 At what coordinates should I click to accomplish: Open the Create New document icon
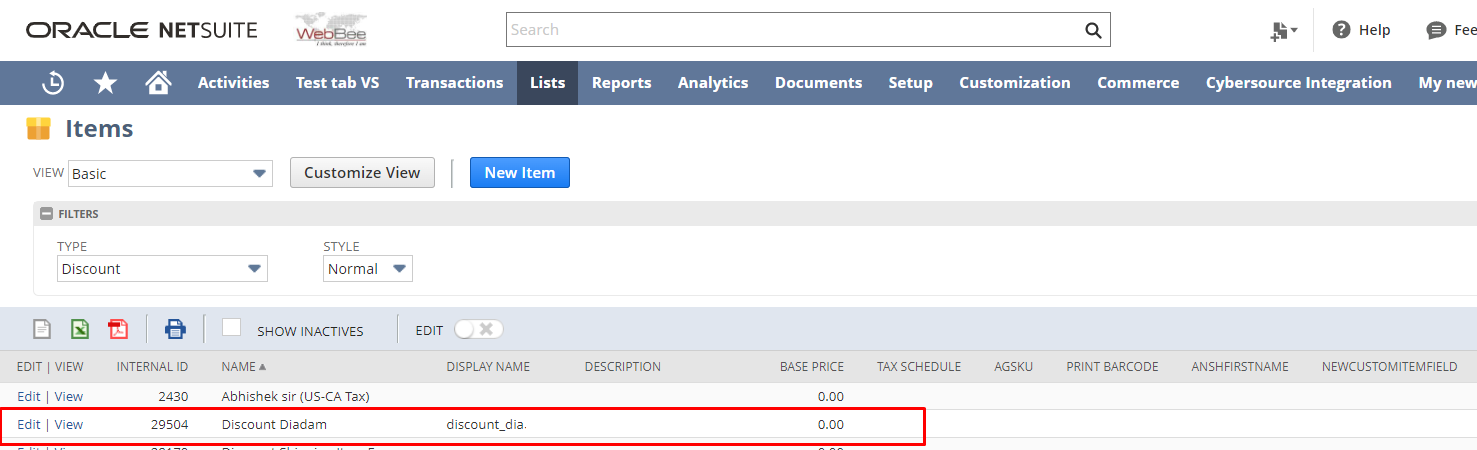[x=1282, y=31]
